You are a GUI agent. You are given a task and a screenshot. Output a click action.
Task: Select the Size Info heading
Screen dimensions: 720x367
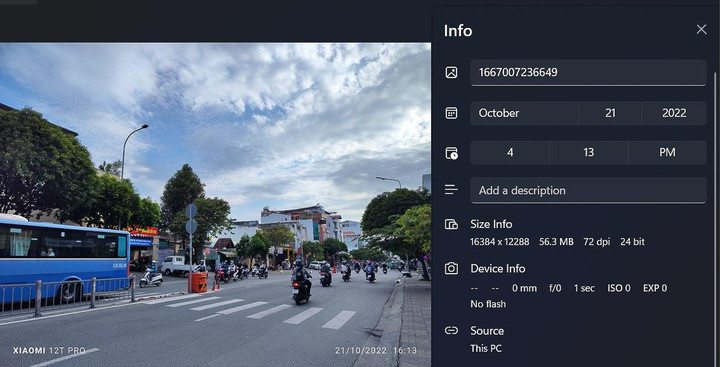pos(491,224)
